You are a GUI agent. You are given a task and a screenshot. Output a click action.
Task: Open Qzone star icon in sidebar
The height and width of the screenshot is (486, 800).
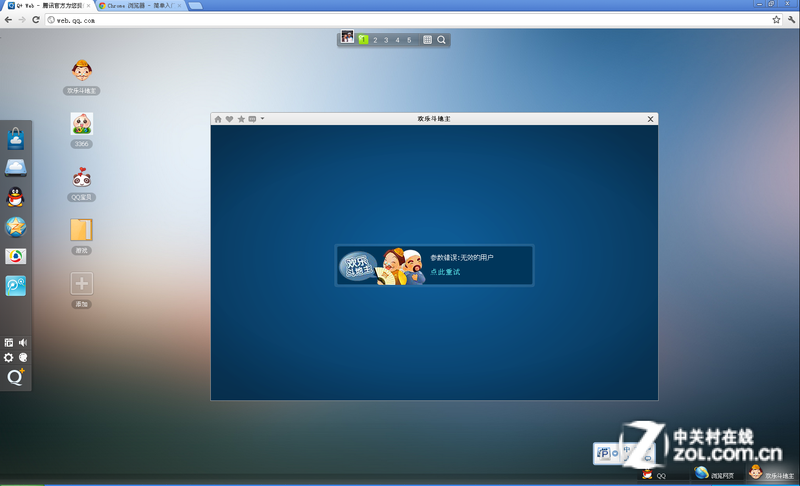16,226
